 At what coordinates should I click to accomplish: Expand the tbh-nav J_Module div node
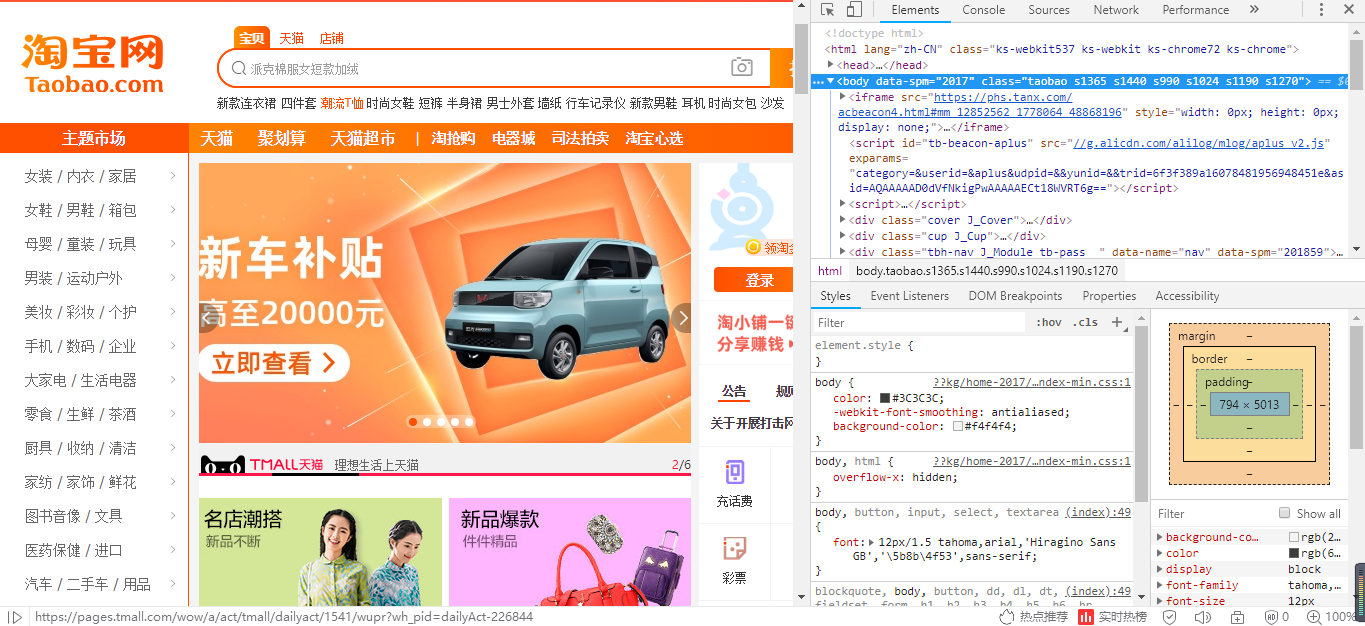[842, 252]
